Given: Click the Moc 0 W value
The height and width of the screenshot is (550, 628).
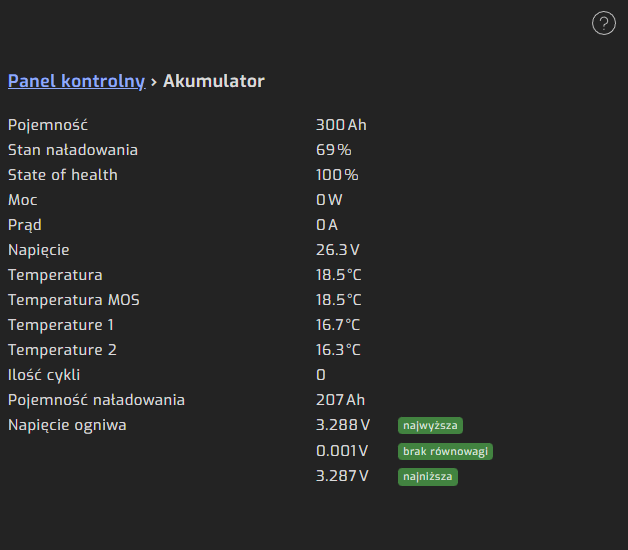Looking at the screenshot, I should click(x=329, y=200).
